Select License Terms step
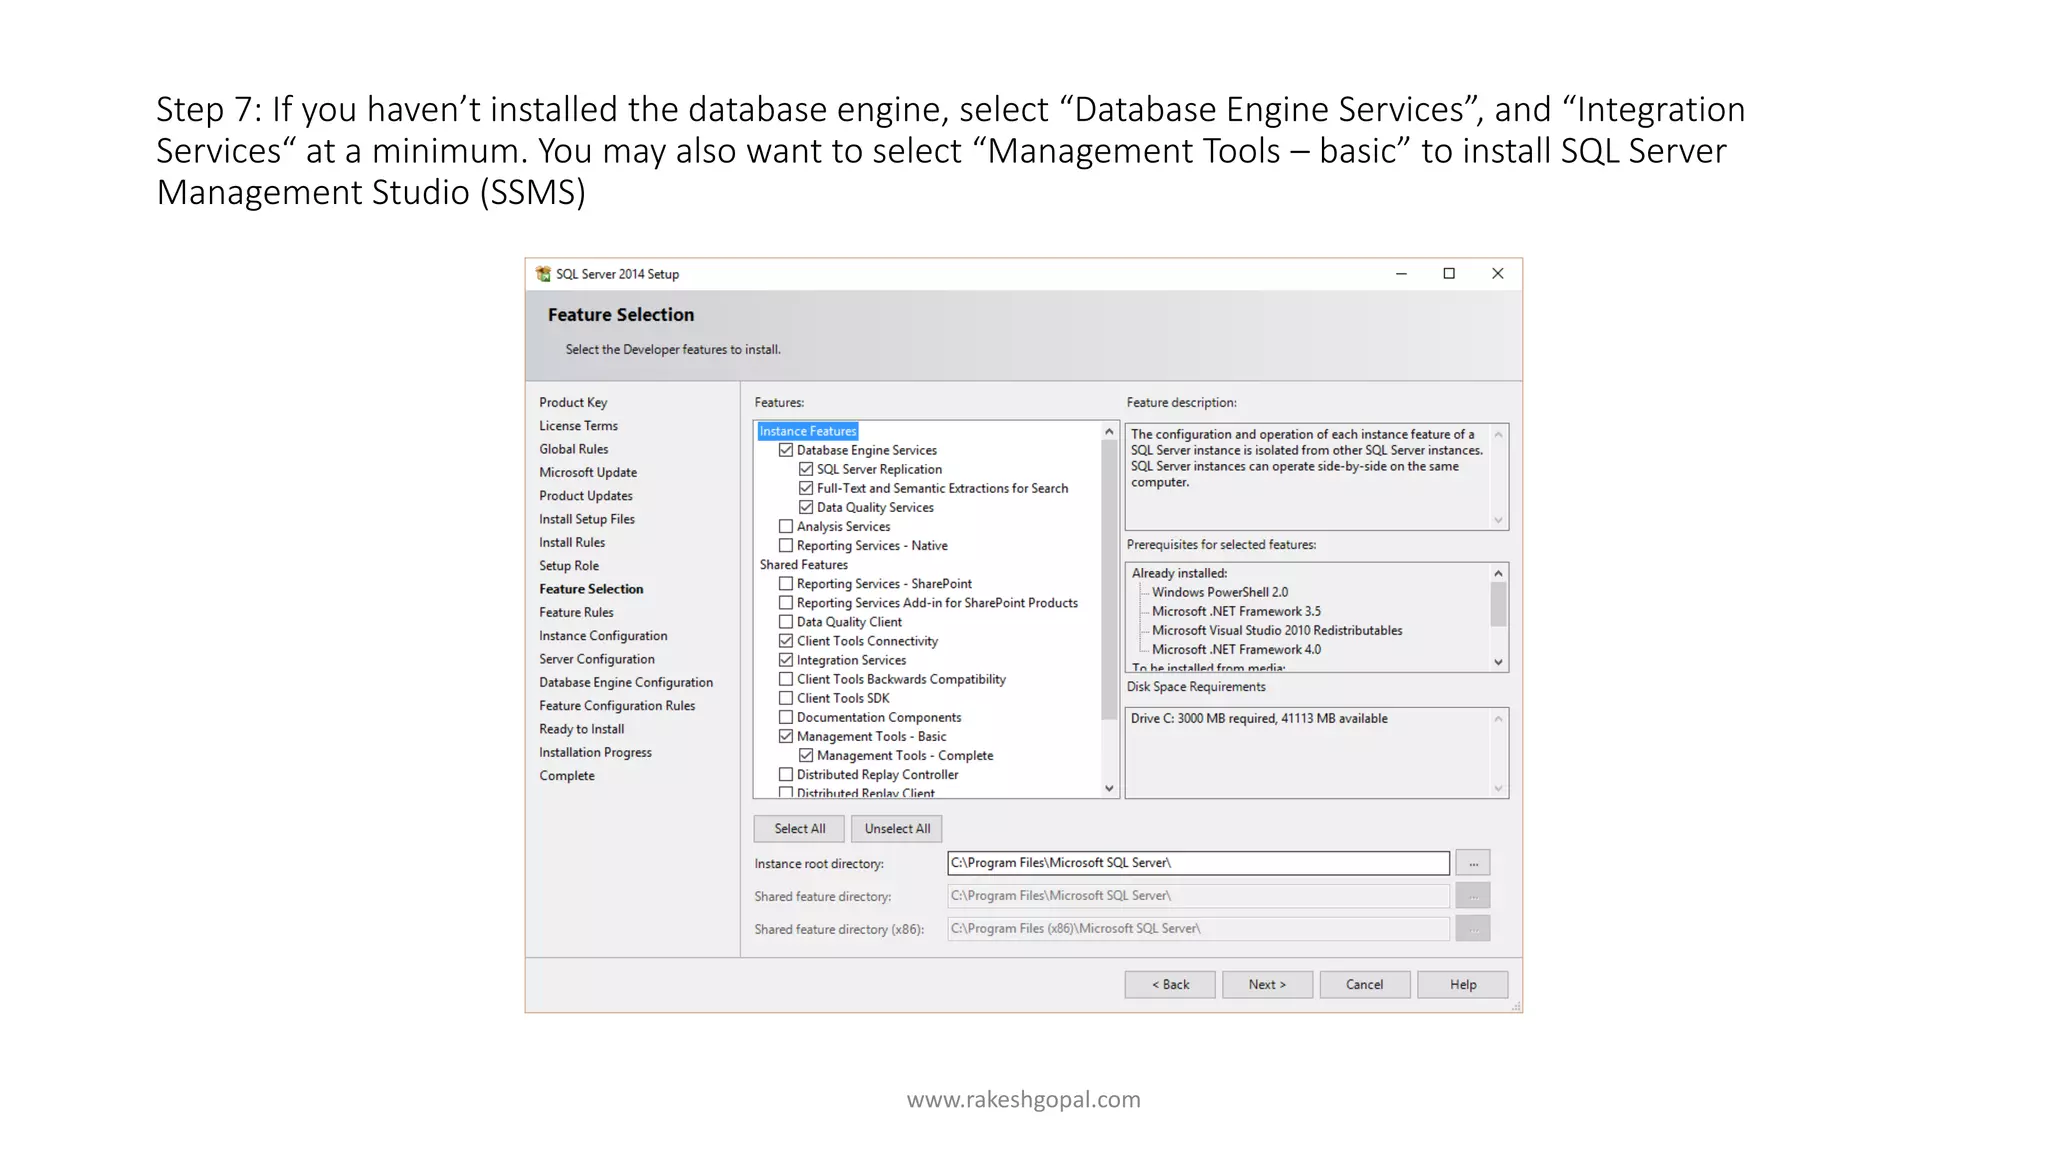 (x=578, y=426)
